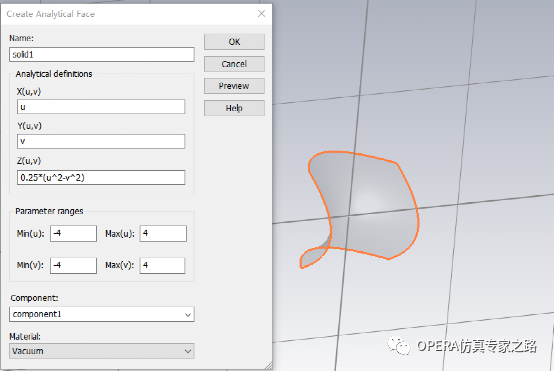
Task: Select the Y(u,v) expression field
Action: pos(101,141)
